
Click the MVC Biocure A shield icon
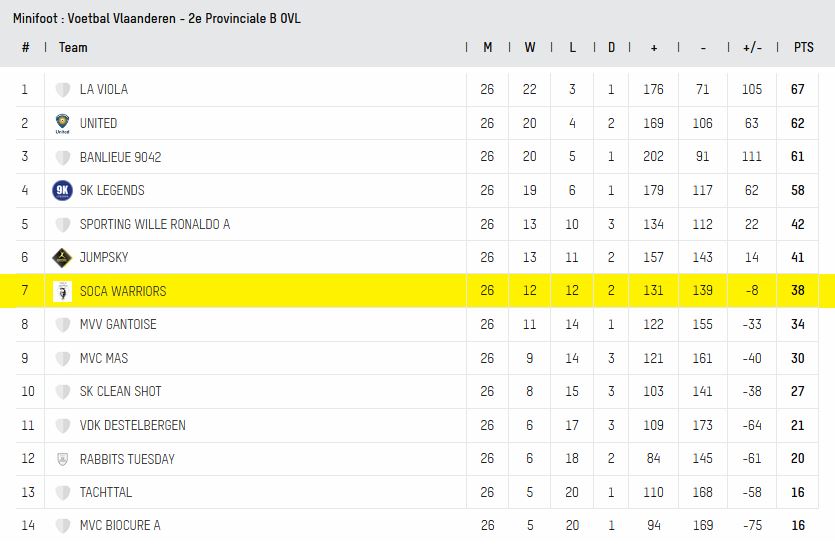pos(62,526)
